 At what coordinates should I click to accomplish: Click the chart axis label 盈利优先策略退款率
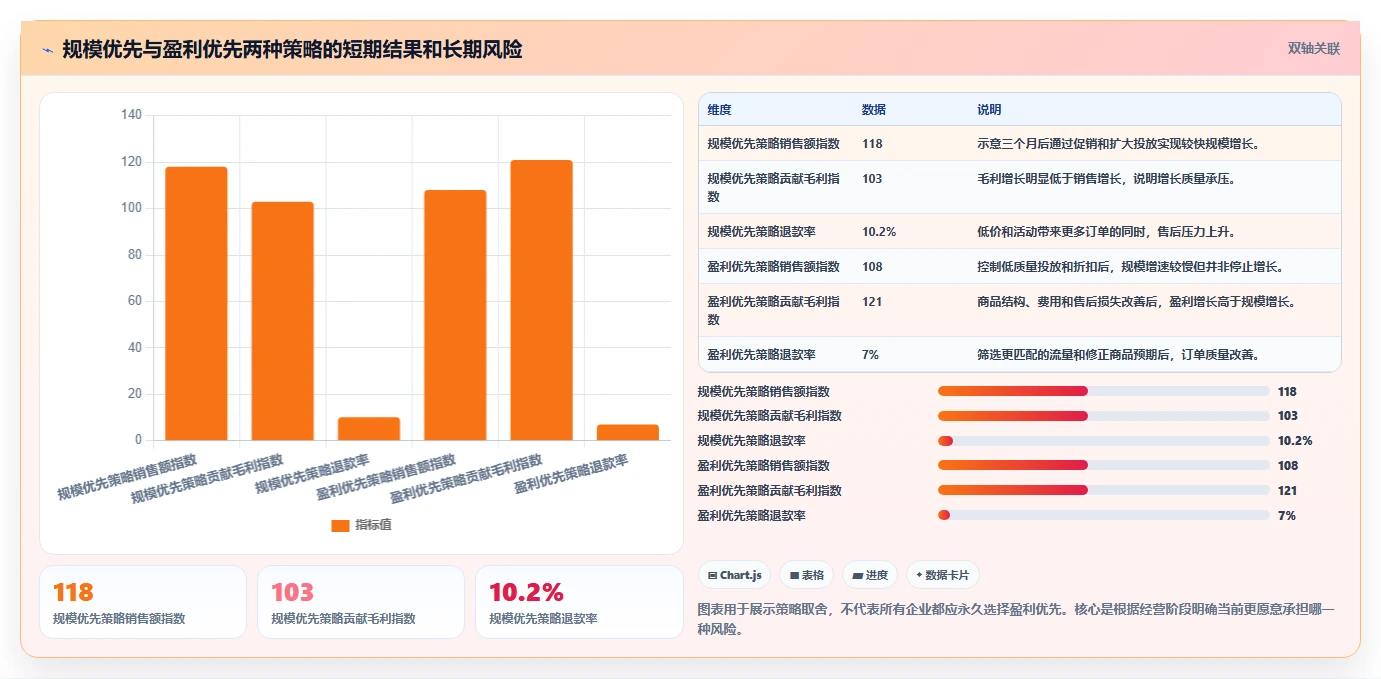(x=571, y=474)
